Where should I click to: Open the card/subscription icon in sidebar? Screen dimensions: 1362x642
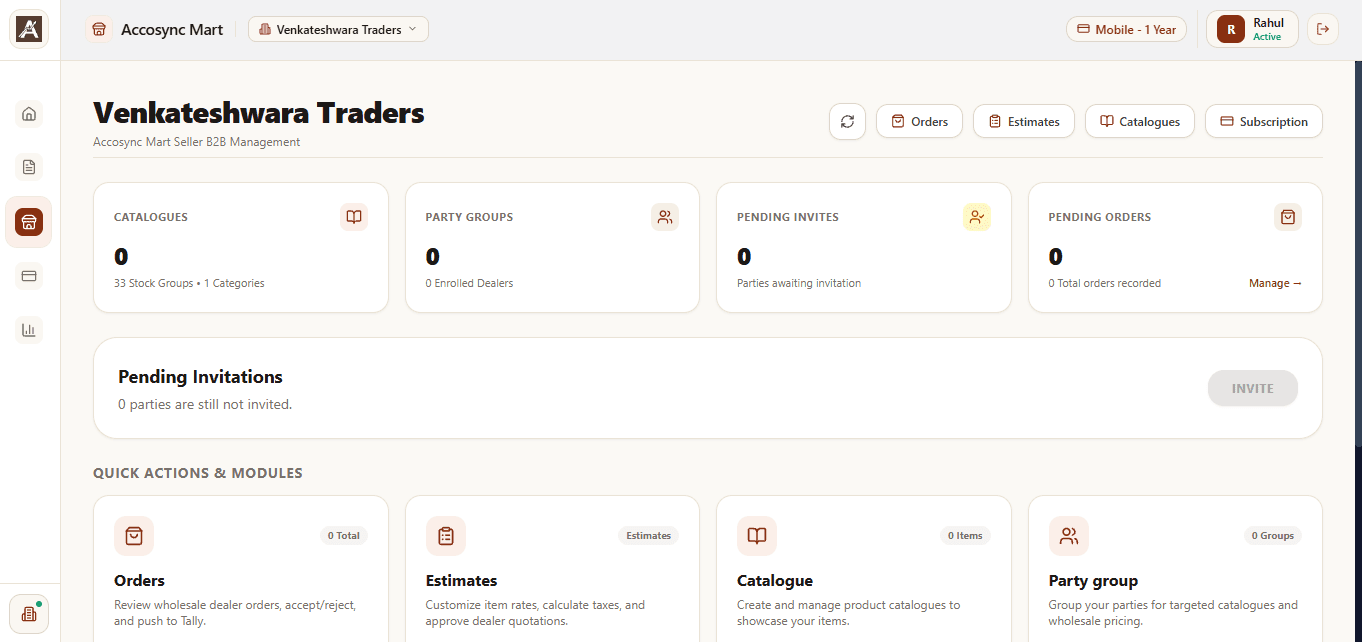(x=29, y=276)
